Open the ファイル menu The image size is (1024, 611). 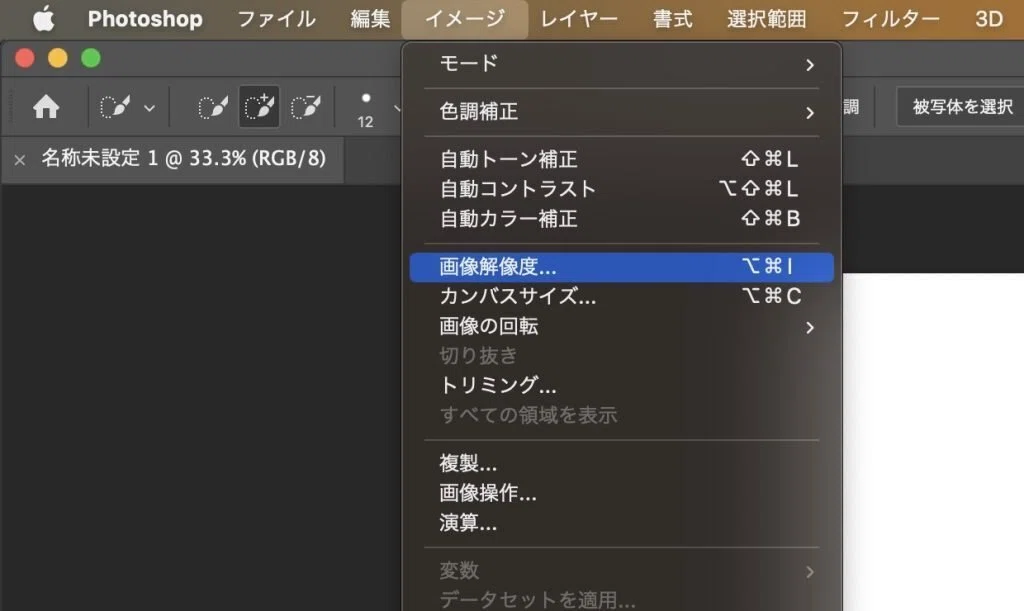[276, 19]
